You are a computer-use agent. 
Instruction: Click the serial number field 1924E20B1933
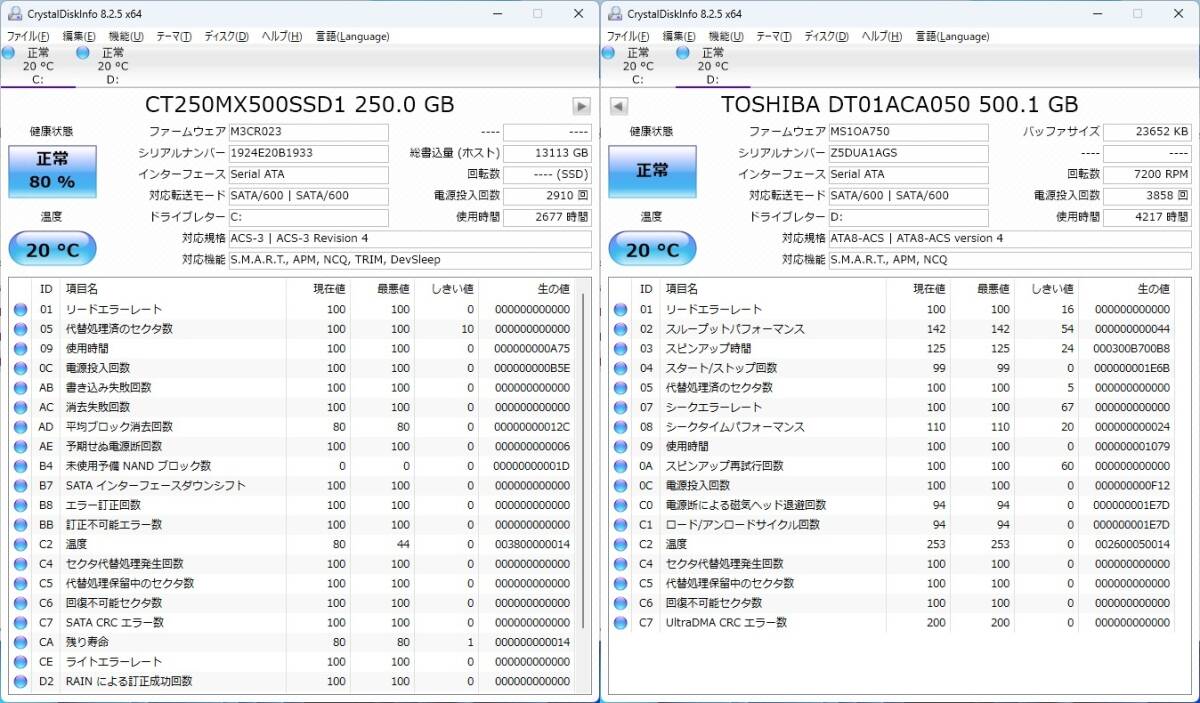(x=308, y=154)
